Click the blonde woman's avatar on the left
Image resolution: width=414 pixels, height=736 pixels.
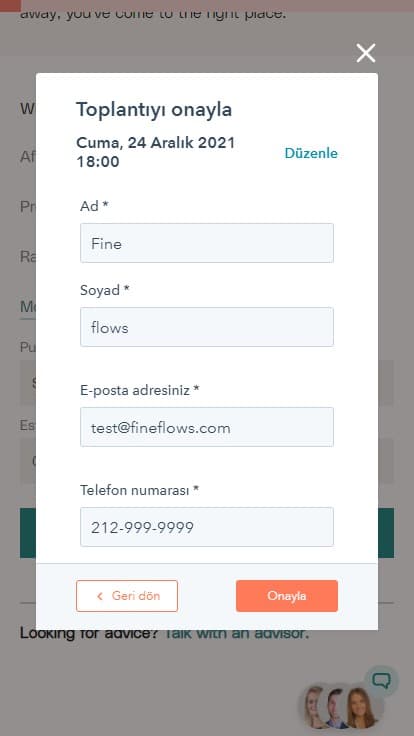[x=314, y=706]
